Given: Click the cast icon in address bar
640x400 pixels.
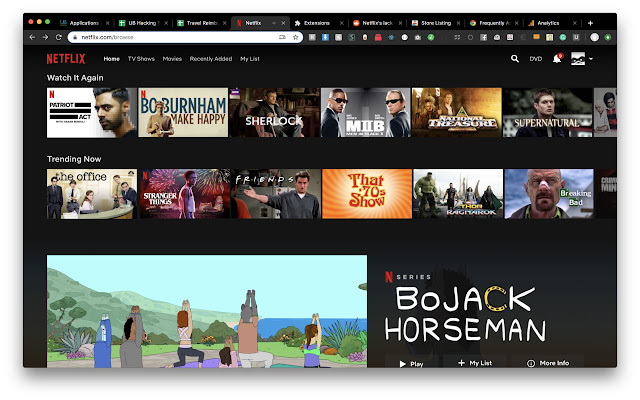Looking at the screenshot, I should tap(282, 37).
